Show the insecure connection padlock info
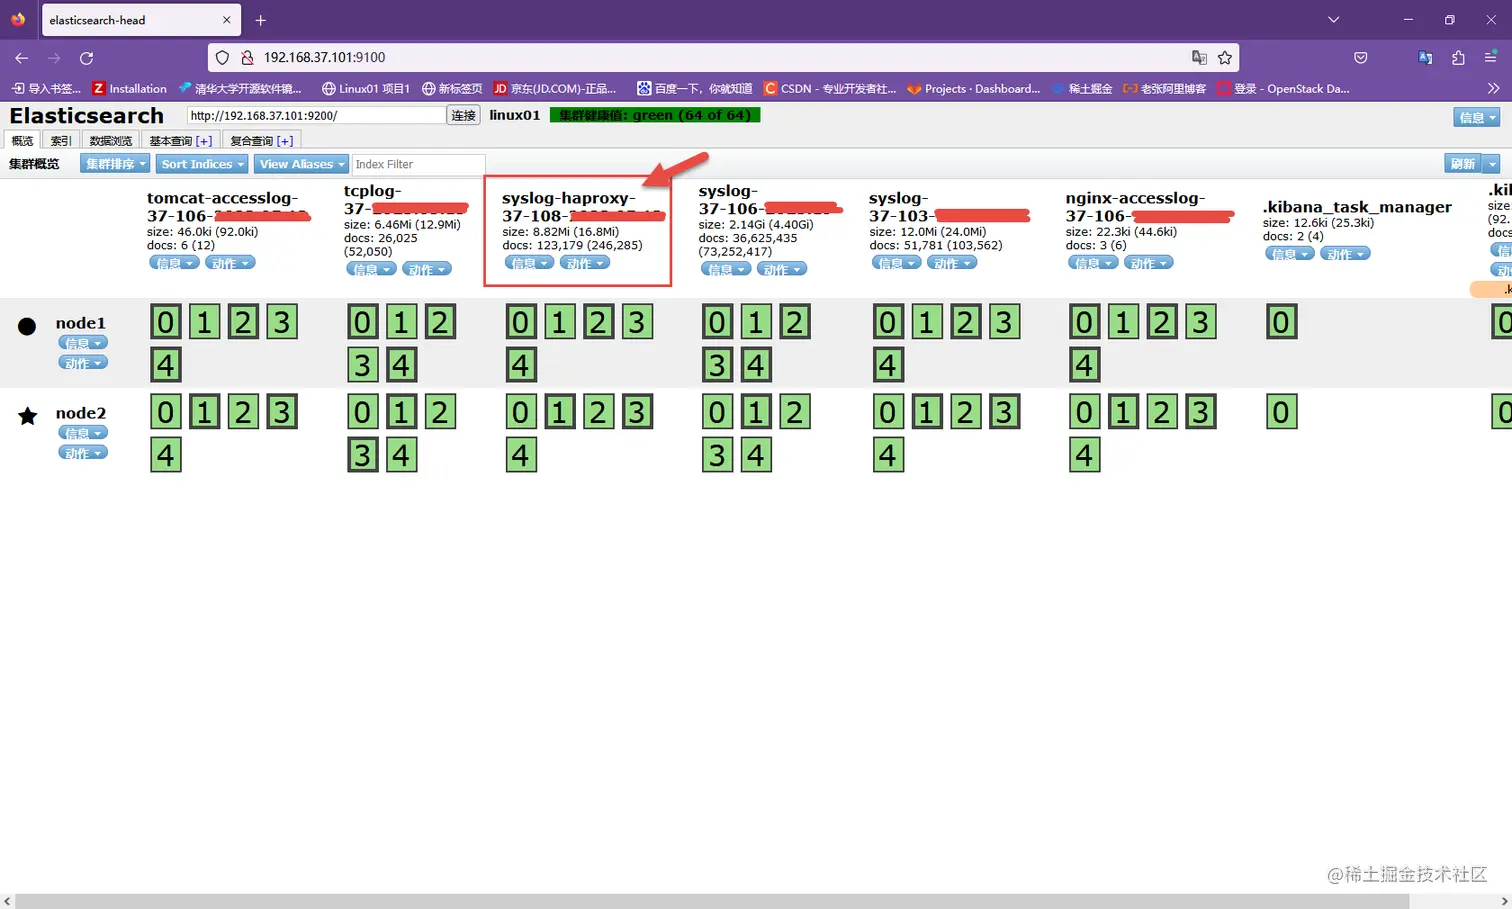1512x909 pixels. (x=247, y=58)
